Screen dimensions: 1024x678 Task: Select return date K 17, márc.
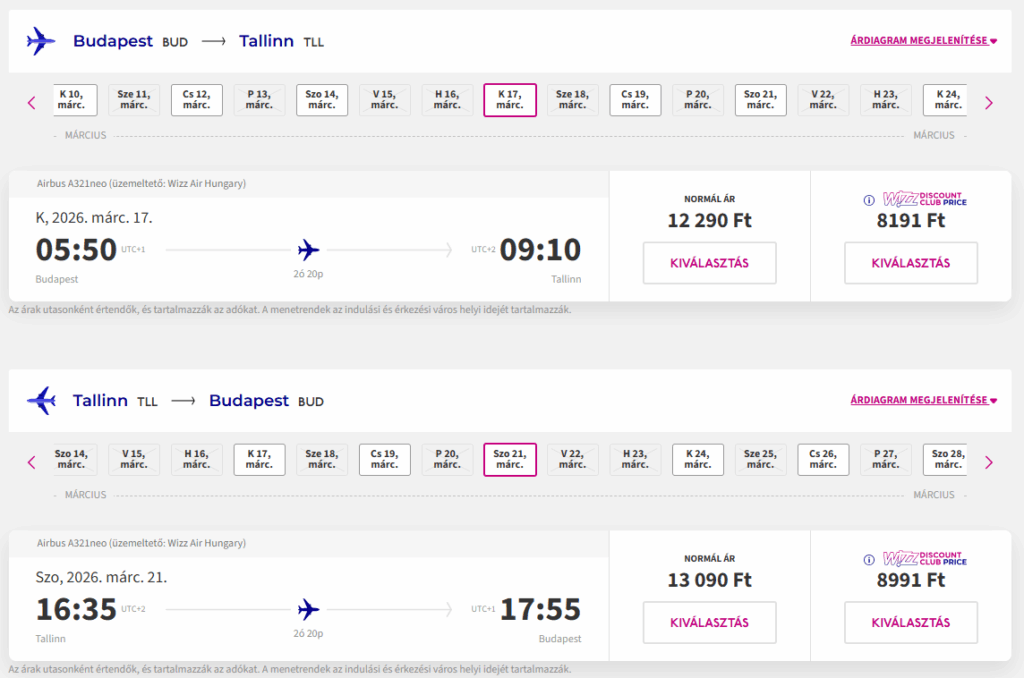click(x=259, y=460)
